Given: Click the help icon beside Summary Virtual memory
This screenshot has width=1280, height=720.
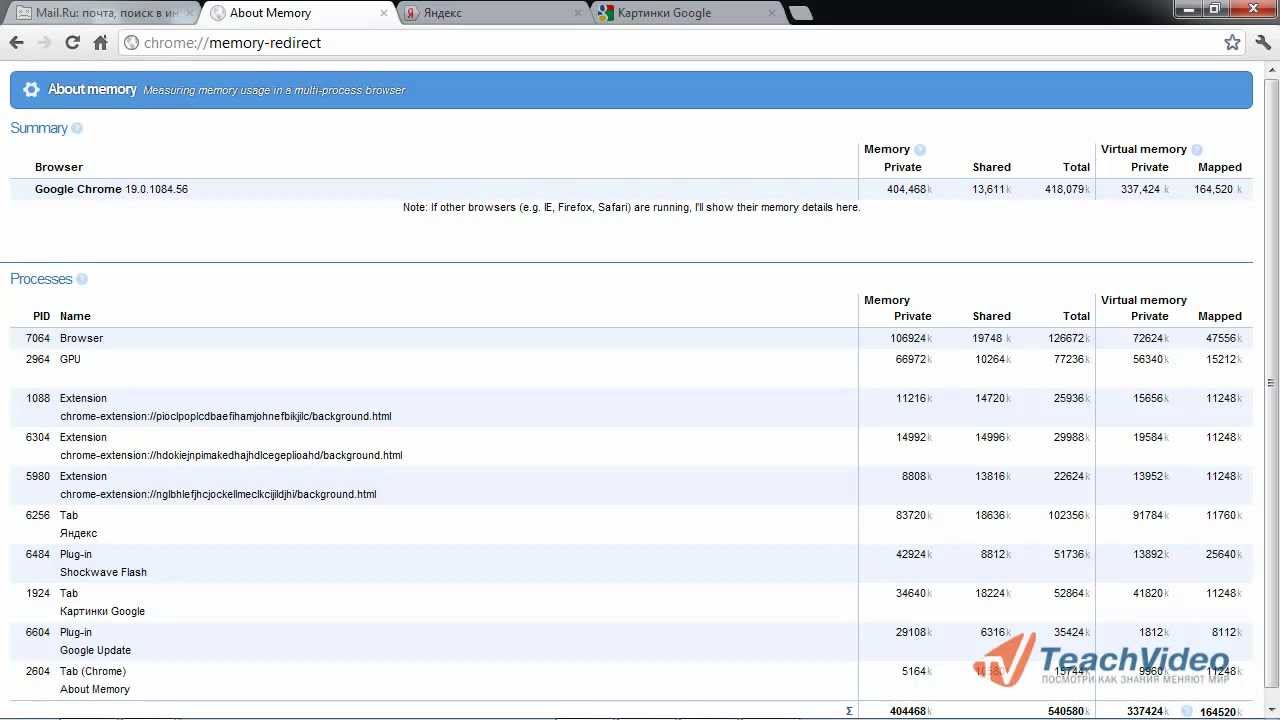Looking at the screenshot, I should click(1197, 150).
